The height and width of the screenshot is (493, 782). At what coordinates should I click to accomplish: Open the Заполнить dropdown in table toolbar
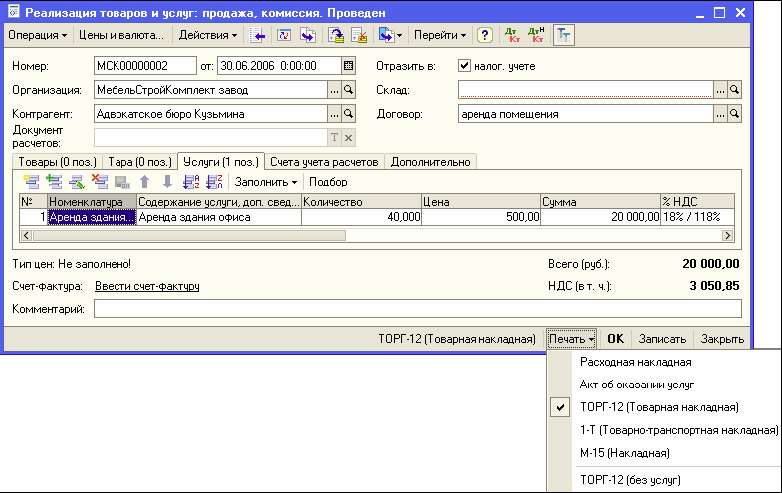click(x=265, y=182)
